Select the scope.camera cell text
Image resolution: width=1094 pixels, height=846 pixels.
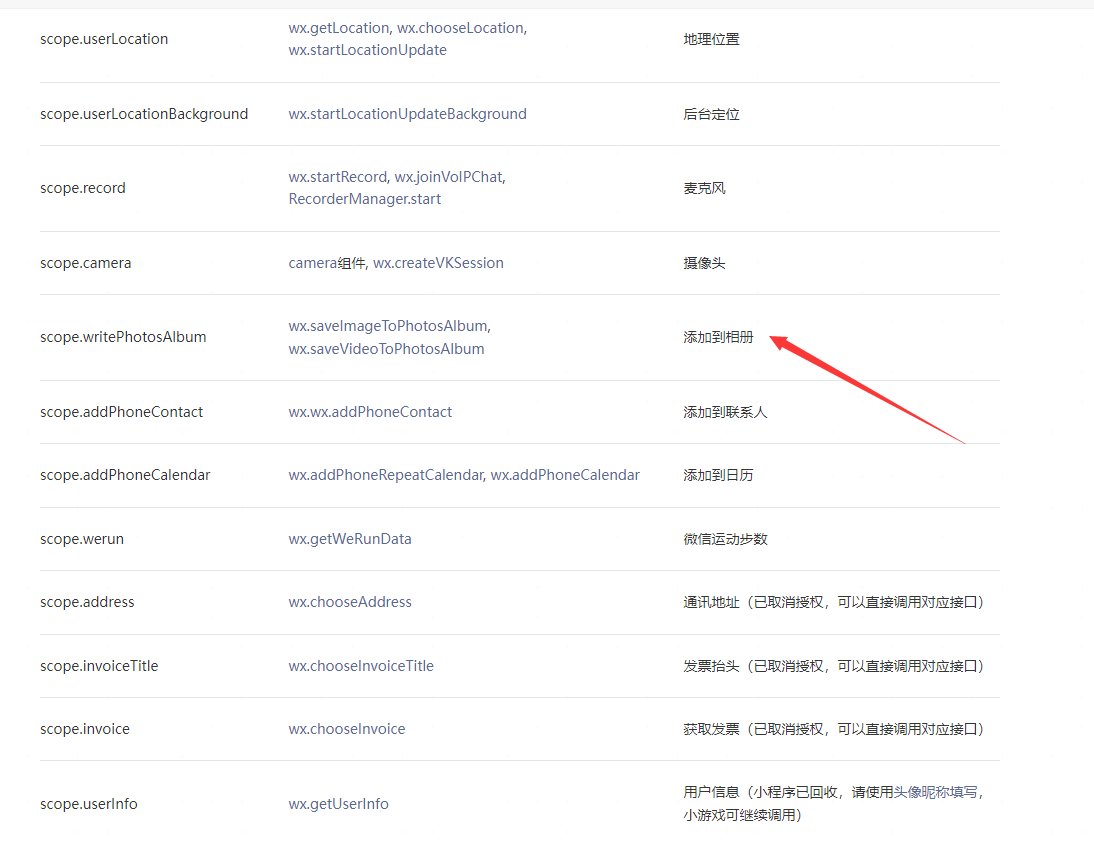click(86, 263)
